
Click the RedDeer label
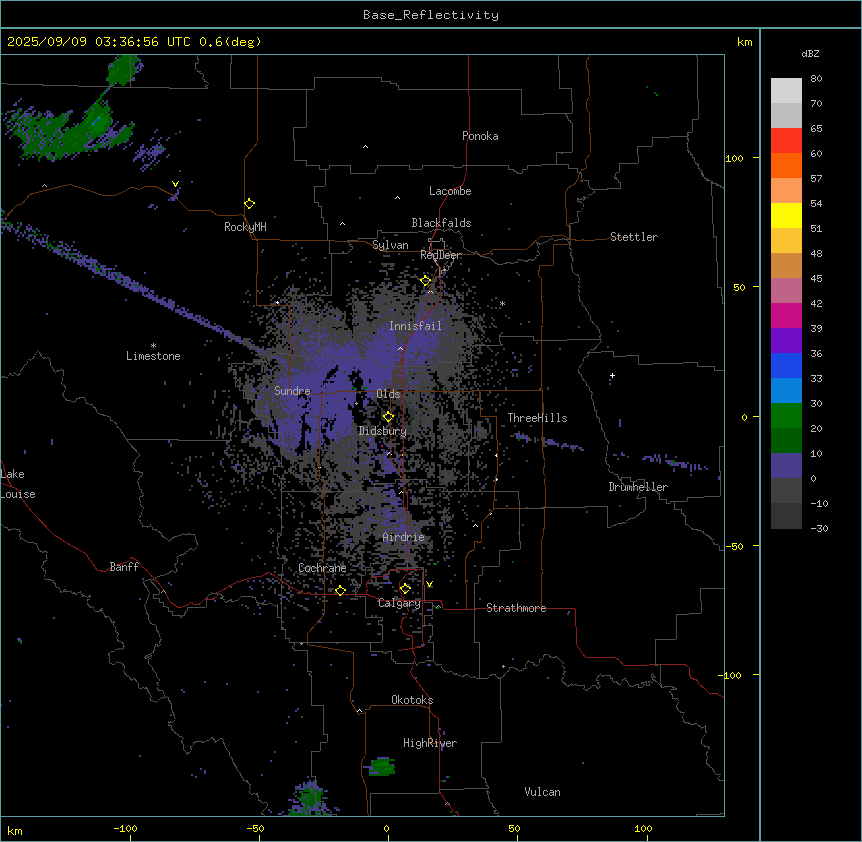click(441, 255)
